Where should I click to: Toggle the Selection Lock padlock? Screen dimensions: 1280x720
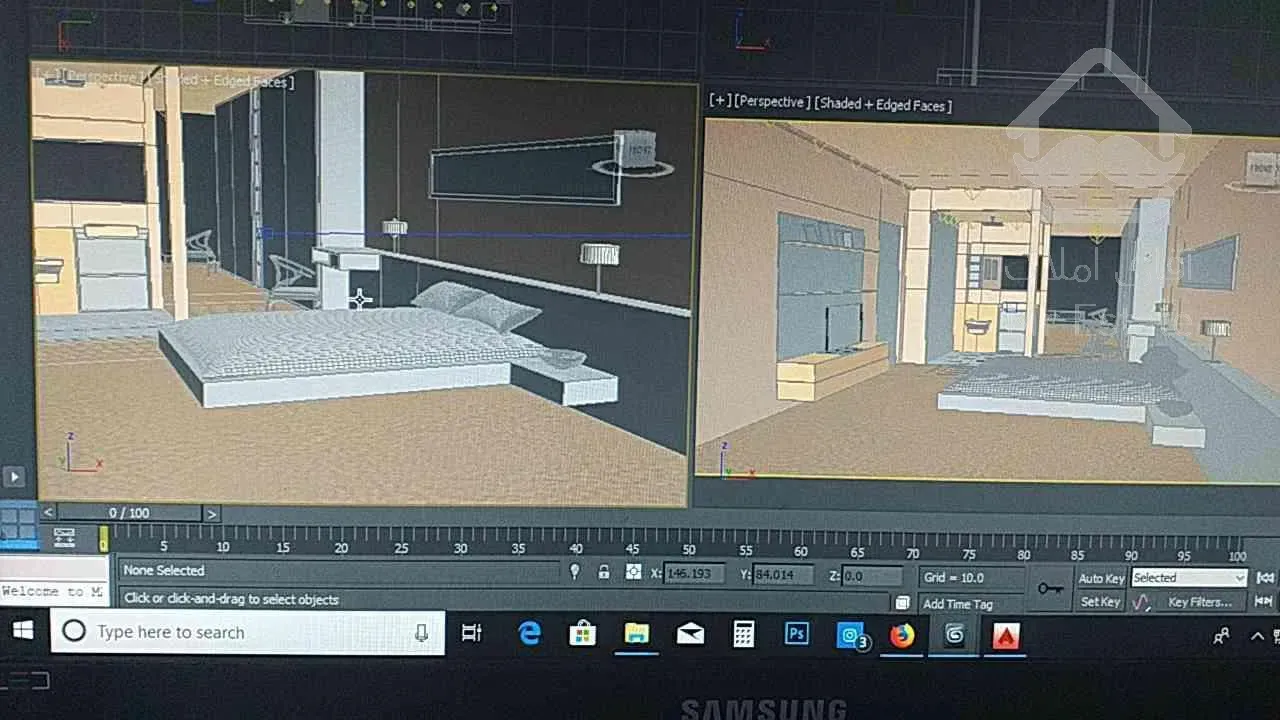pos(603,572)
